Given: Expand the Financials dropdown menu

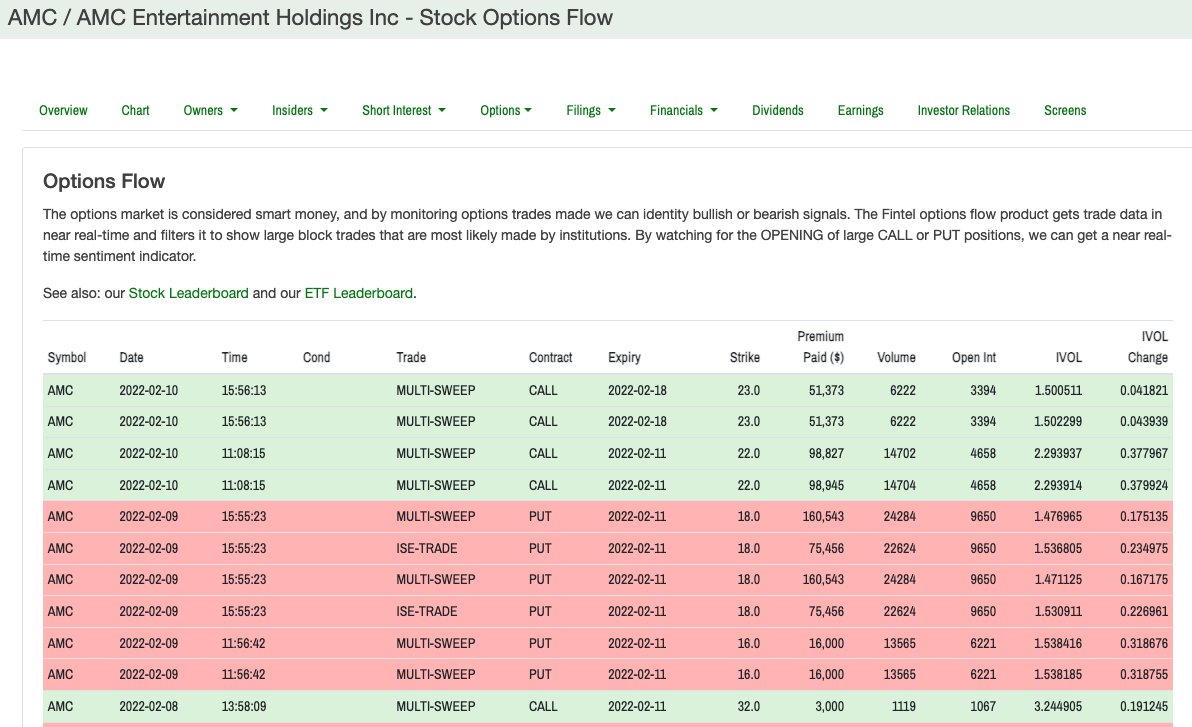Looking at the screenshot, I should point(683,110).
